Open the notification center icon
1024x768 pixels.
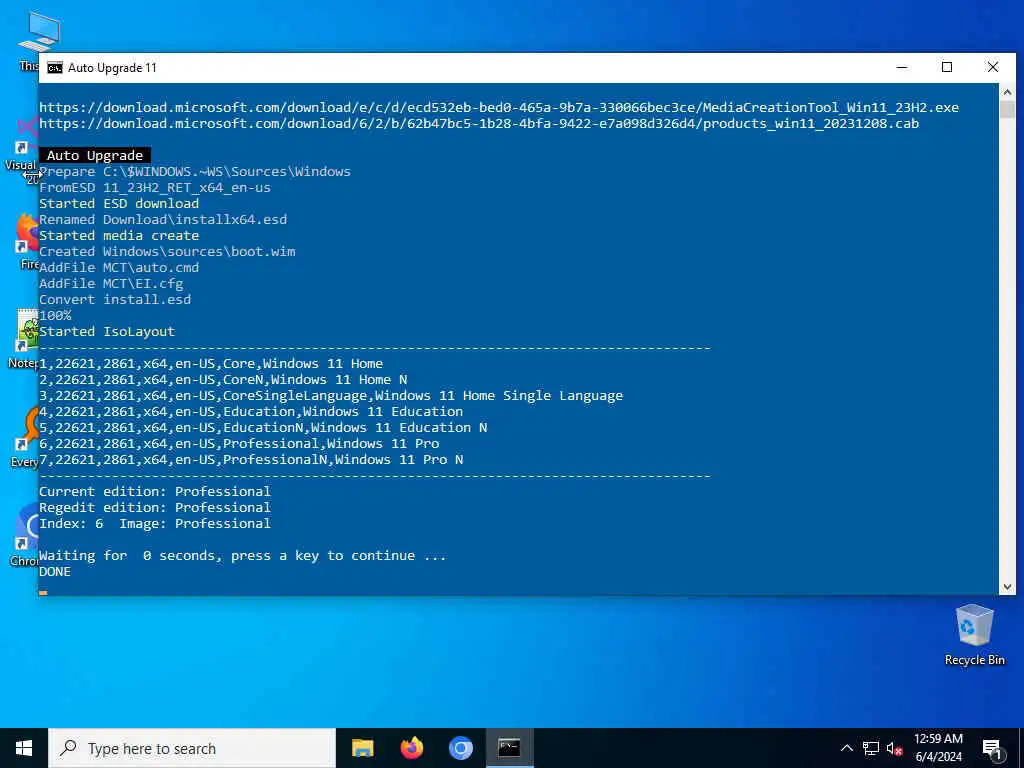(x=992, y=749)
